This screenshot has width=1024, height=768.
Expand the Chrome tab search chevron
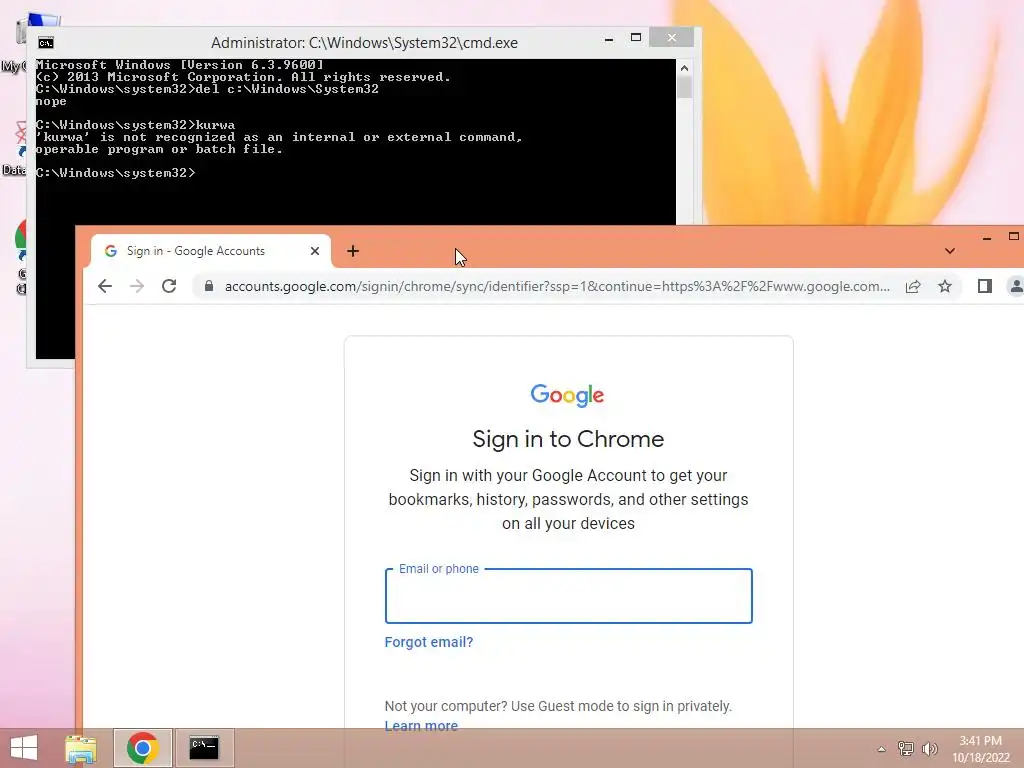click(x=950, y=251)
